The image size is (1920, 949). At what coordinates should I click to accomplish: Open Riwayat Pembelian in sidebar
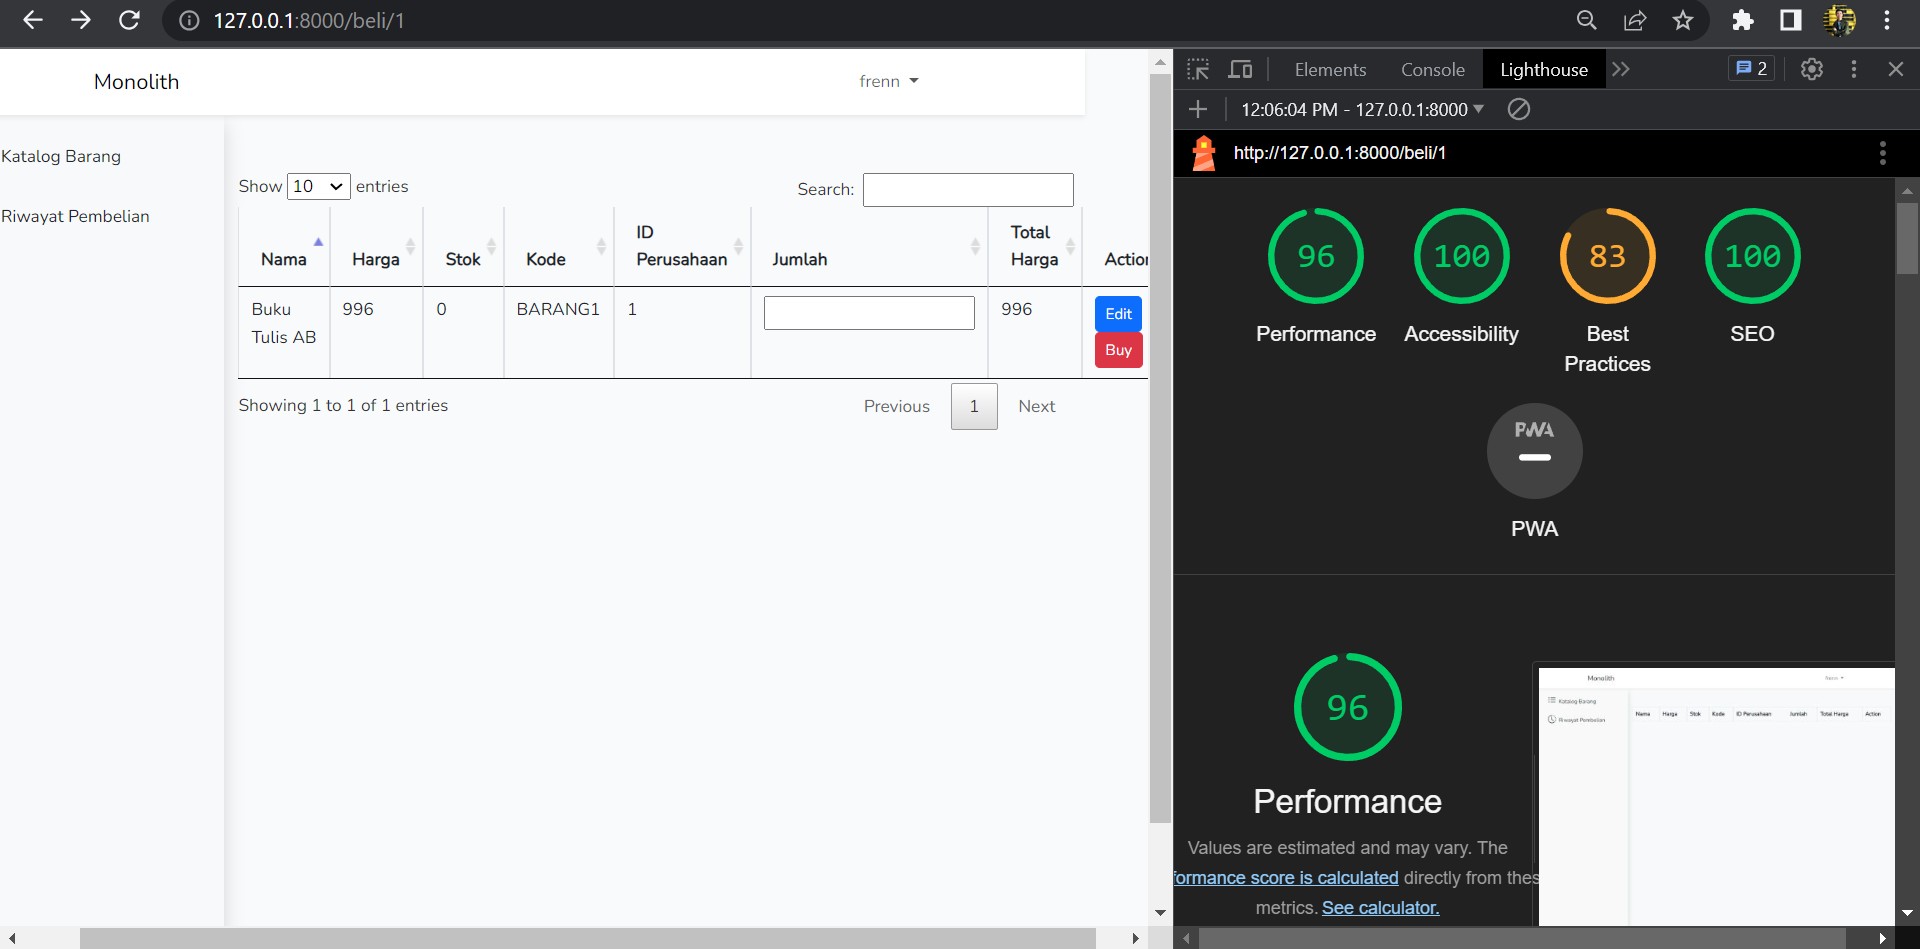(x=75, y=216)
